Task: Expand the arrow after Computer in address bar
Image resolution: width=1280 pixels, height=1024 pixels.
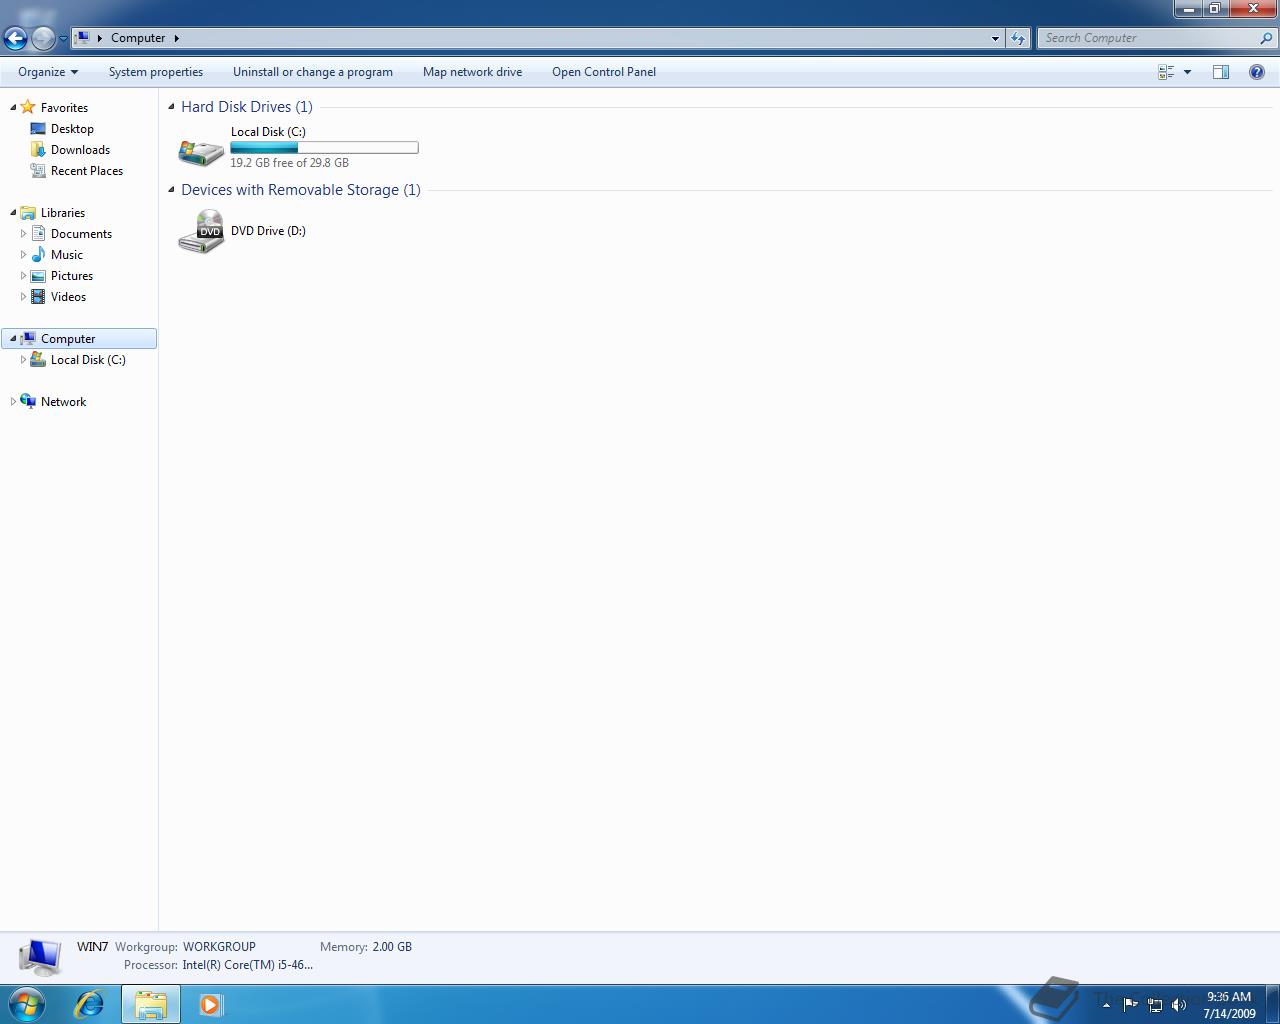Action: pos(176,38)
